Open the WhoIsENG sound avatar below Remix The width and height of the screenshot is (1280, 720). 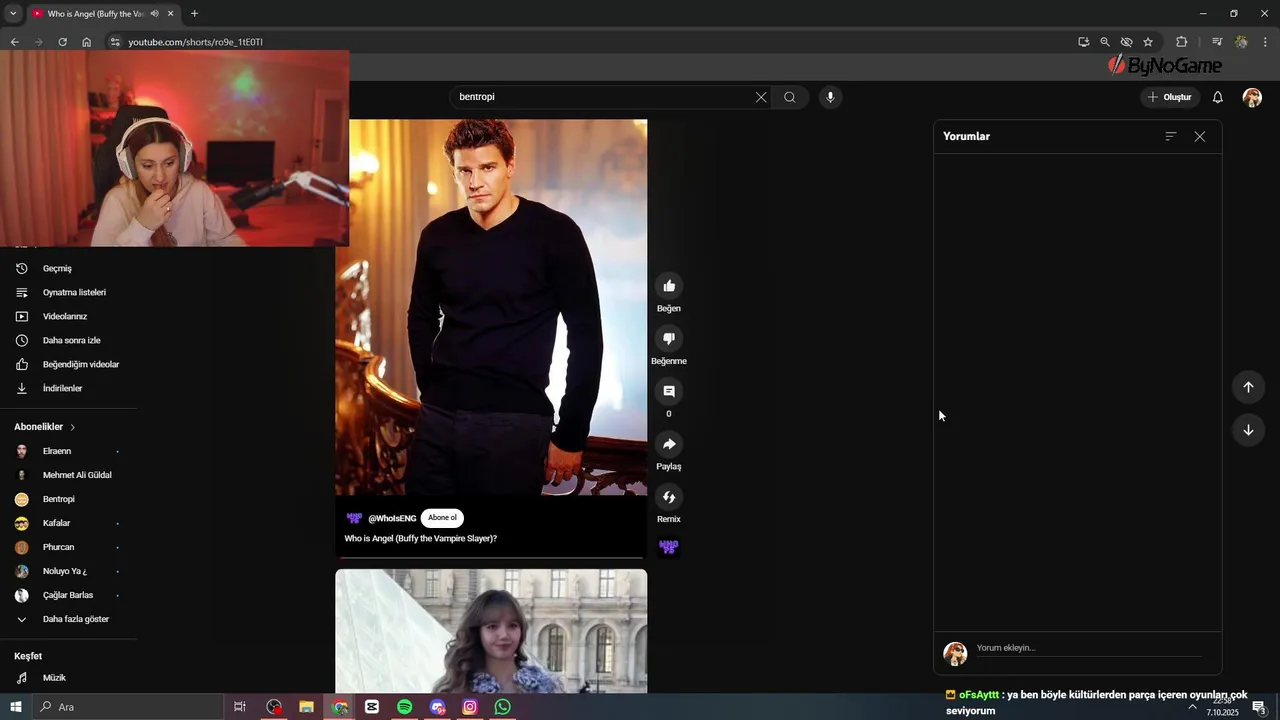(669, 547)
